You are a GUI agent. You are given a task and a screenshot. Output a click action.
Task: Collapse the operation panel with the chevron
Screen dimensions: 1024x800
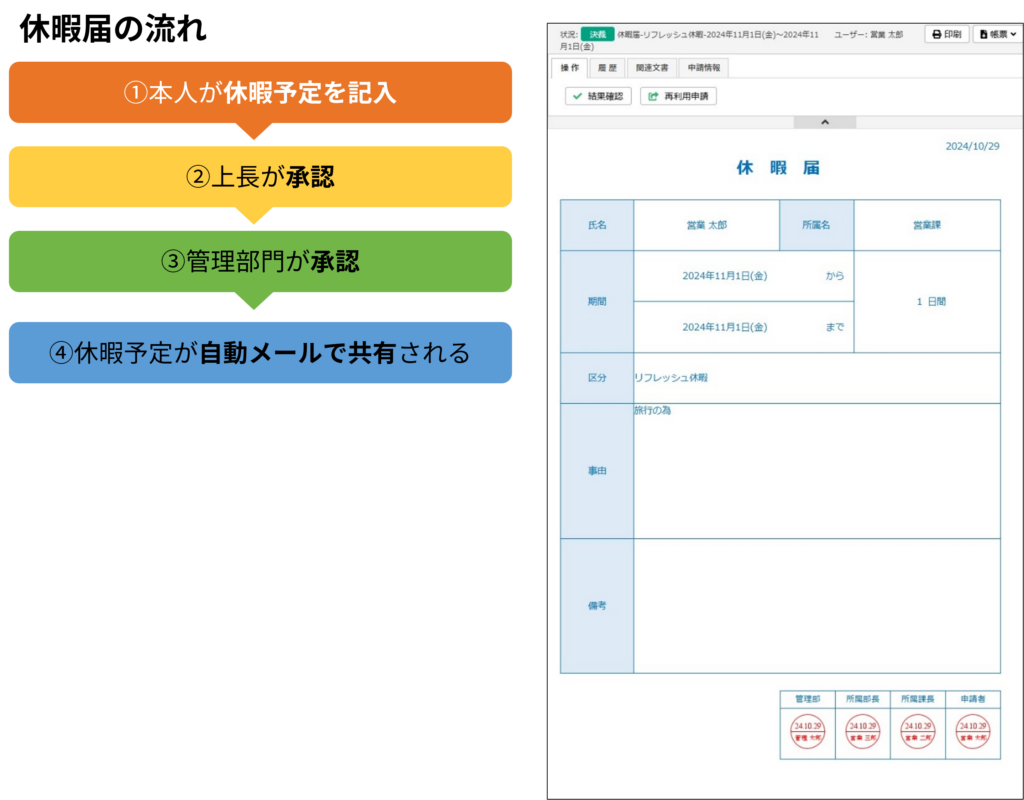[825, 122]
